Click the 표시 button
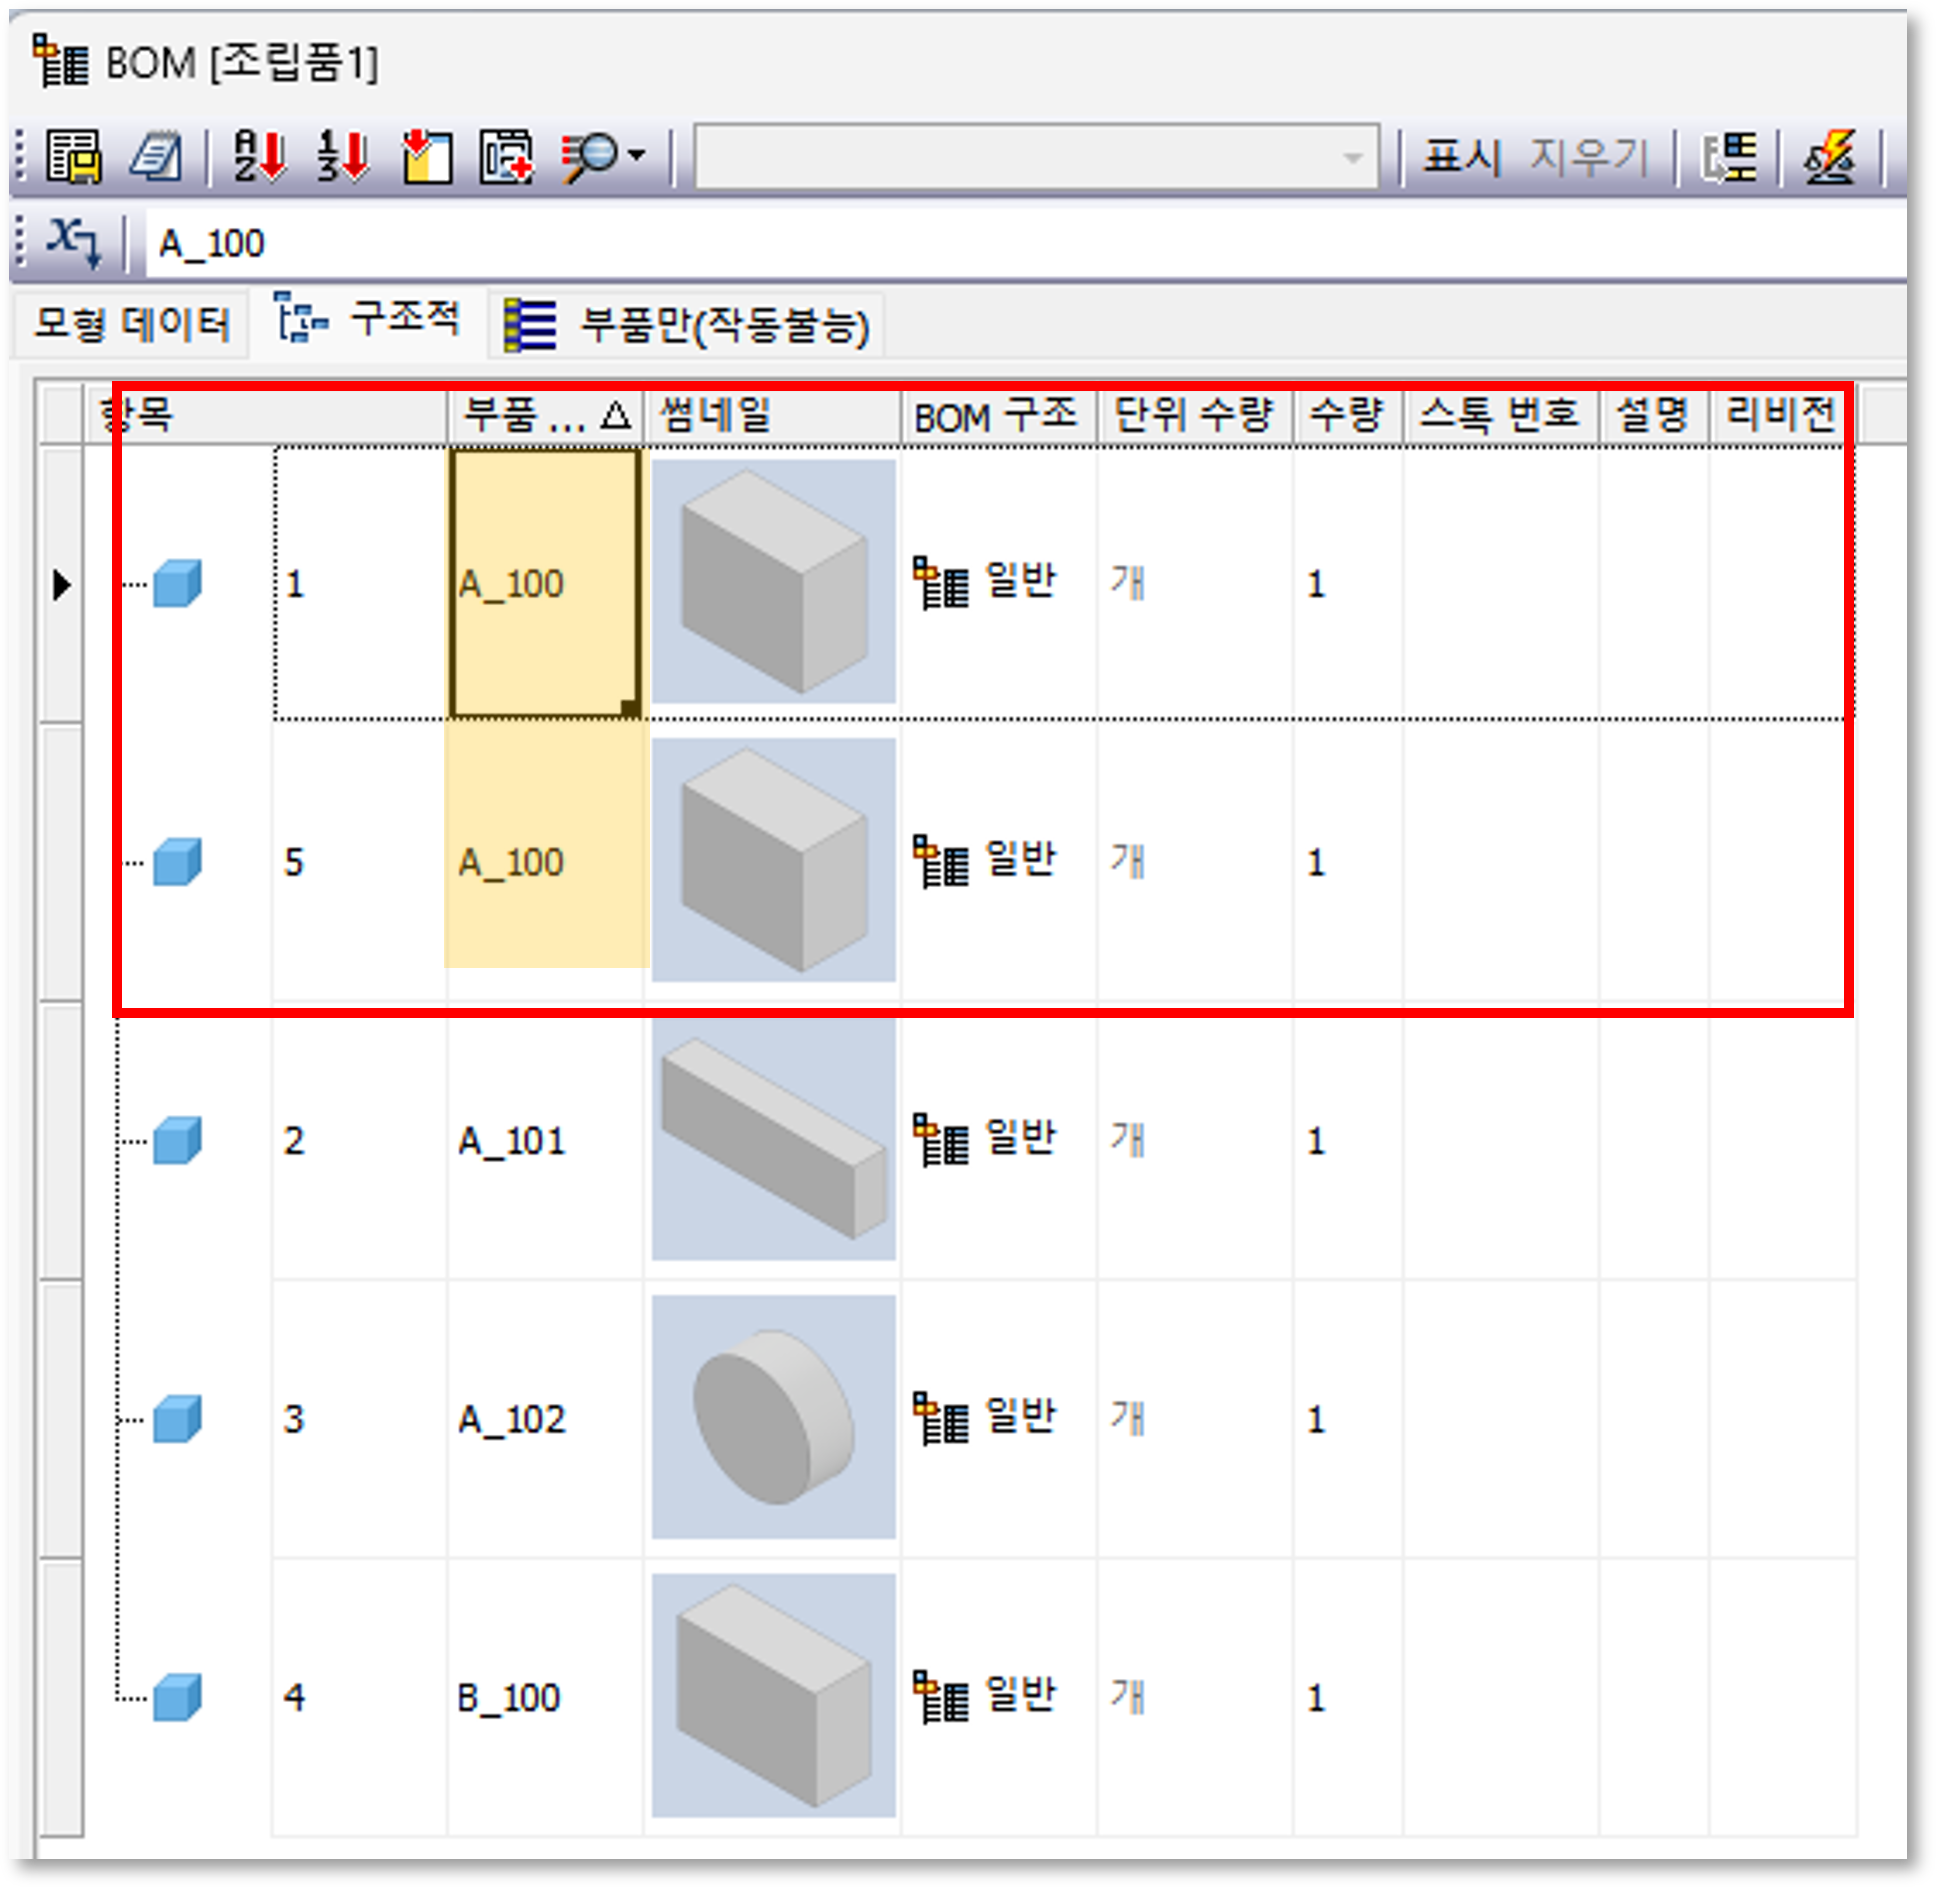The image size is (1936, 1888). [1461, 156]
